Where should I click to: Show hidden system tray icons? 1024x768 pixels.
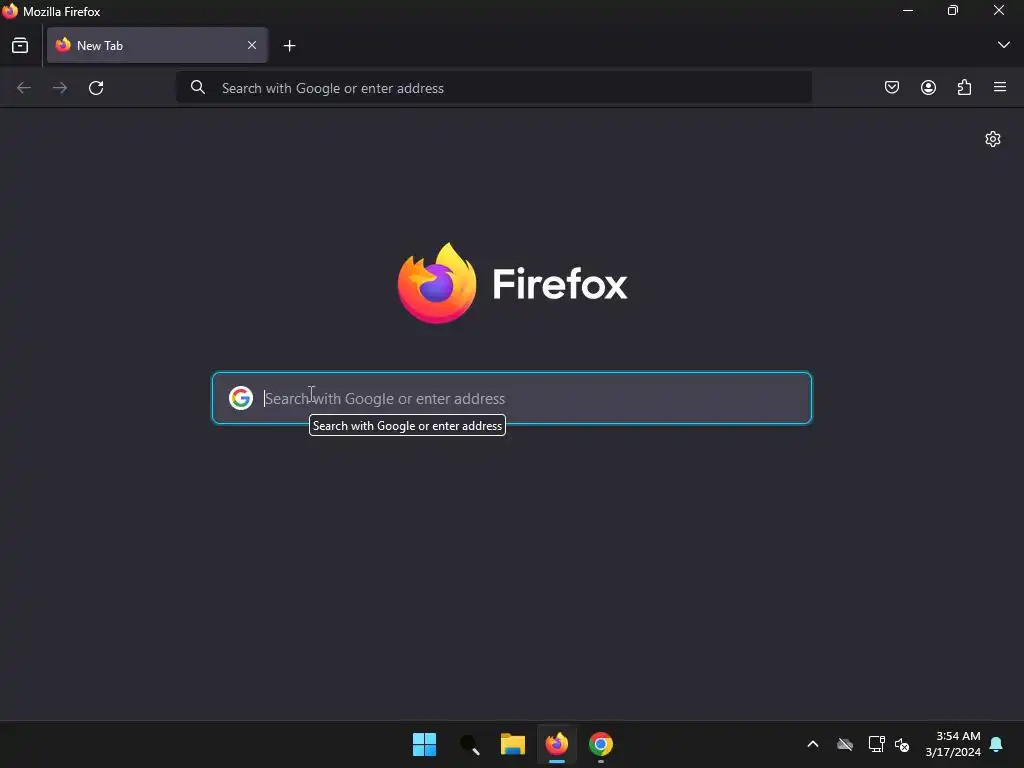(x=813, y=744)
